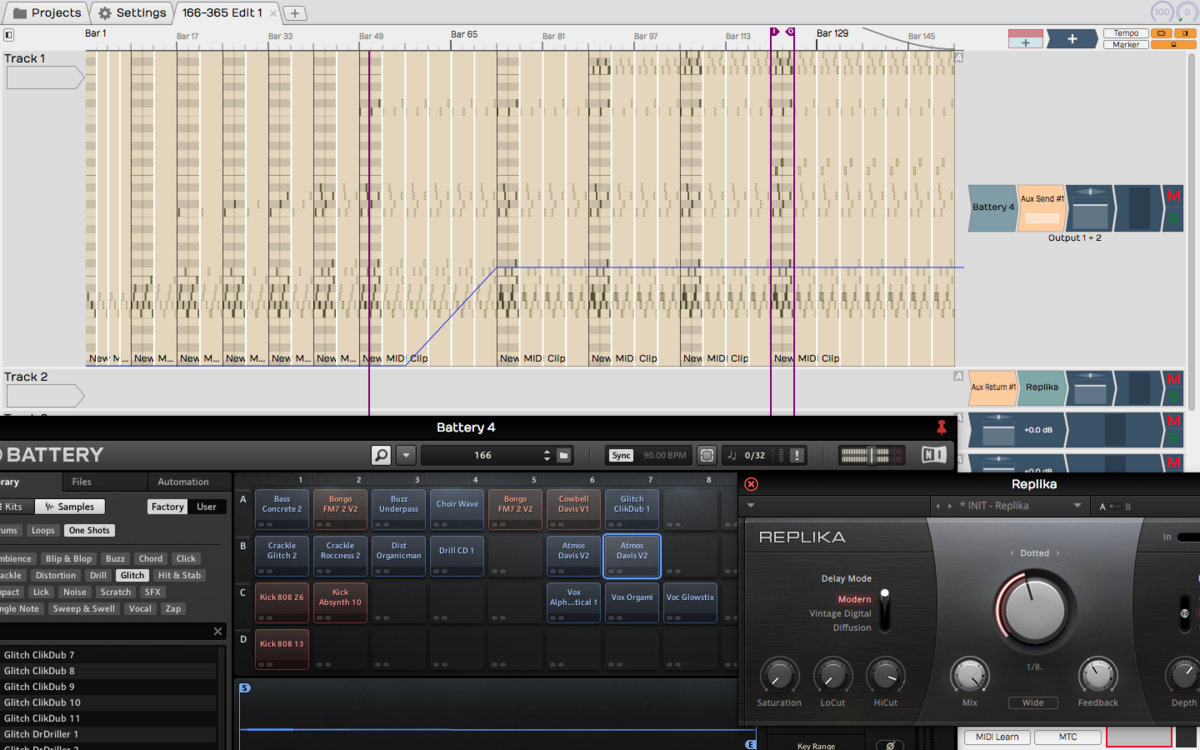Click the Battery panic exclamation icon

click(x=797, y=455)
